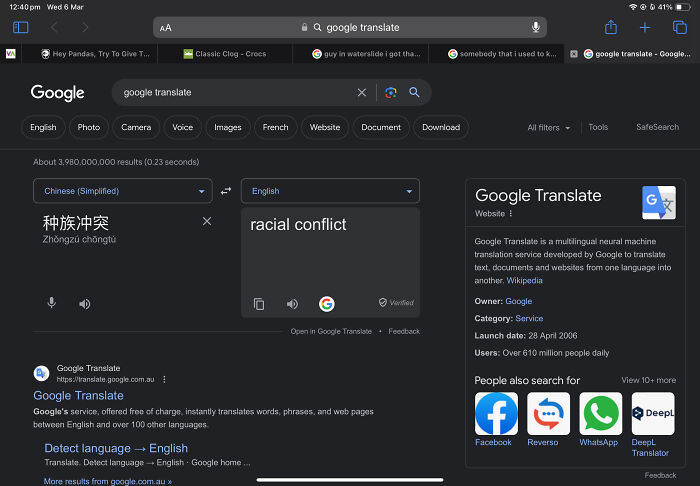Play source text audio speaker icon

pos(85,303)
